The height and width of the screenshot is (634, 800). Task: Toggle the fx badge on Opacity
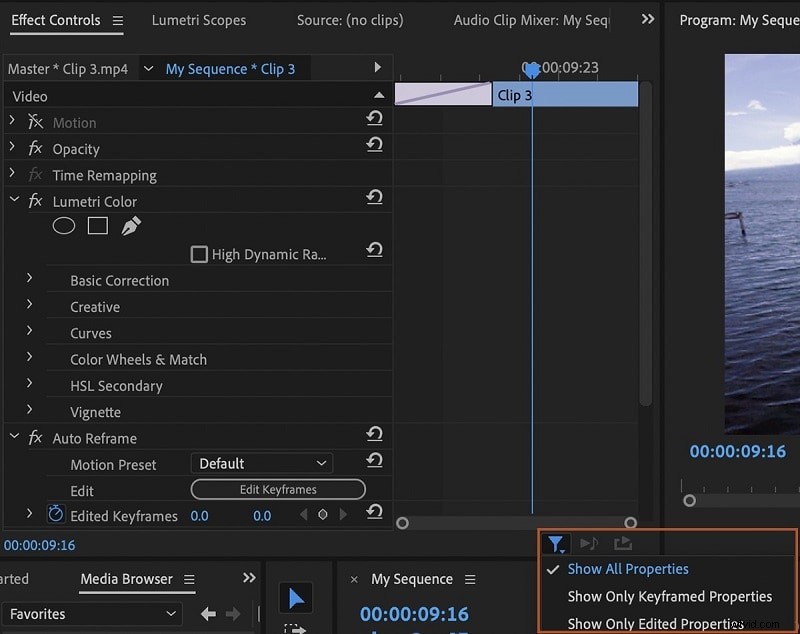tap(35, 148)
